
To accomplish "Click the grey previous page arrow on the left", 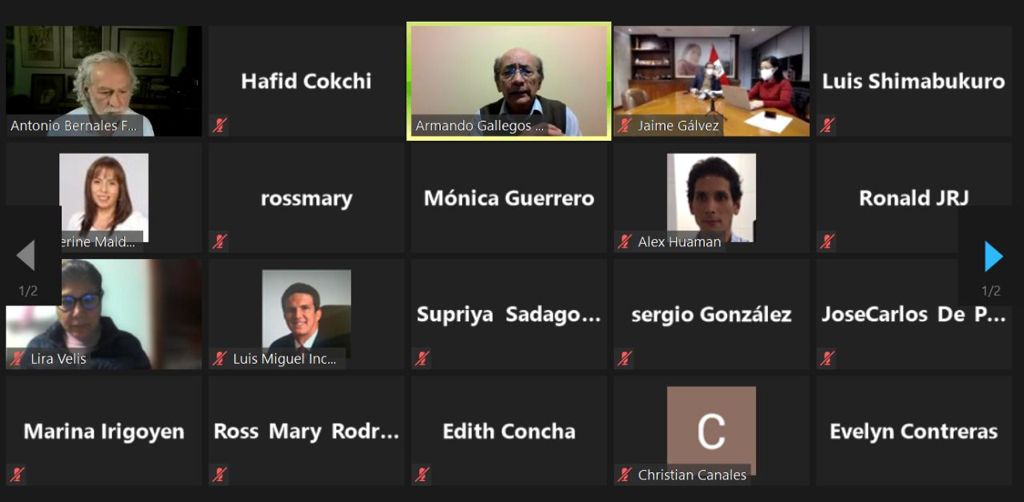I will [x=25, y=255].
